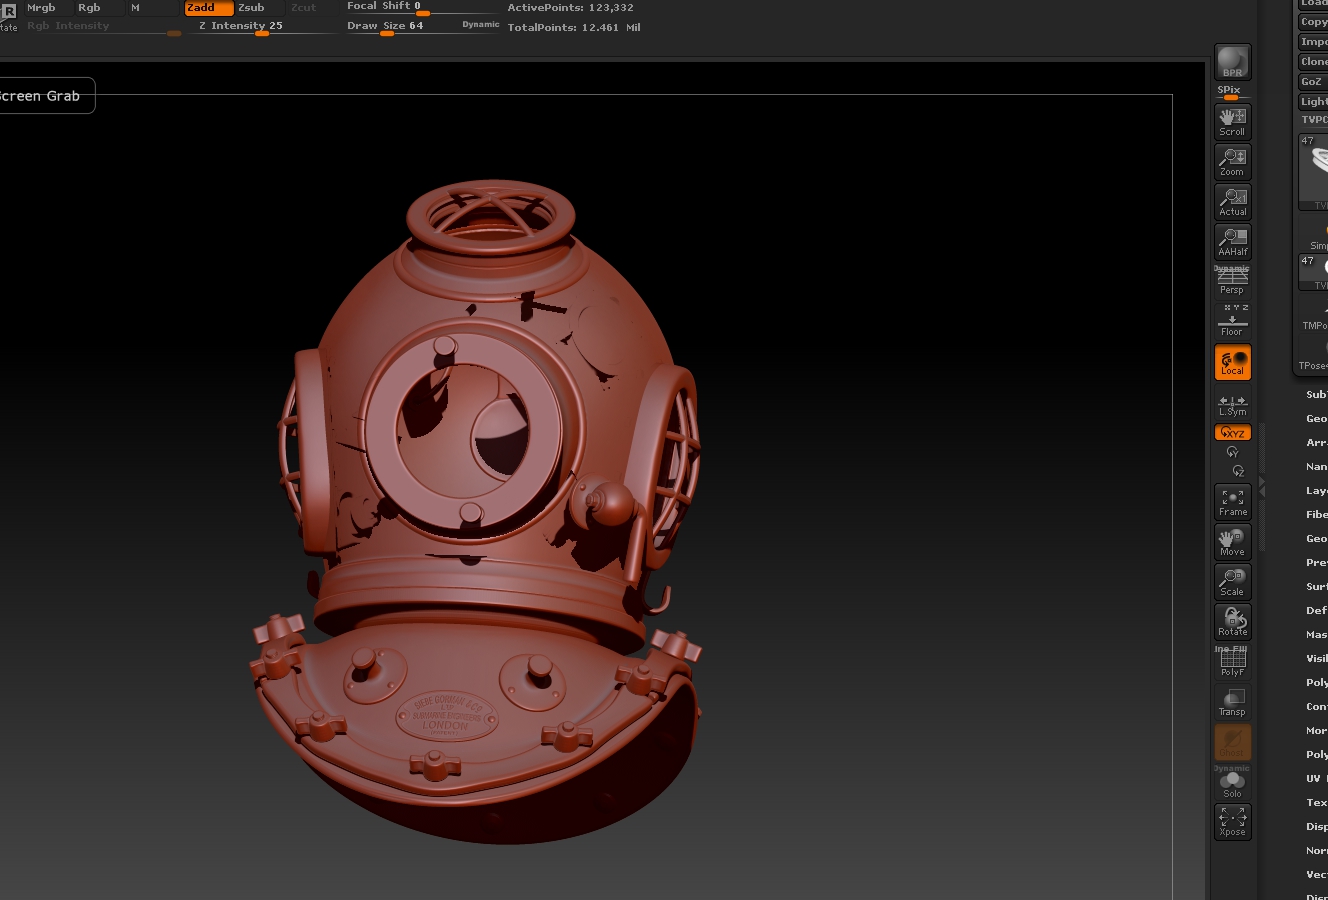This screenshot has height=900, width=1328.
Task: Expand the UV Map section
Action: click(x=1316, y=779)
